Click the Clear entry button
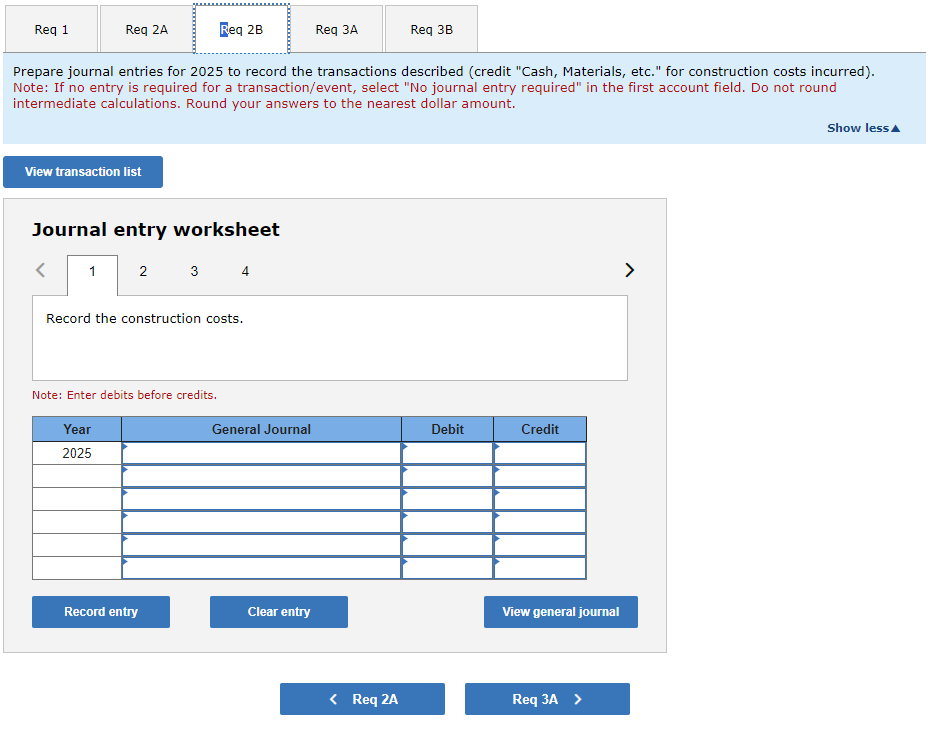Image resolution: width=936 pixels, height=741 pixels. click(278, 611)
